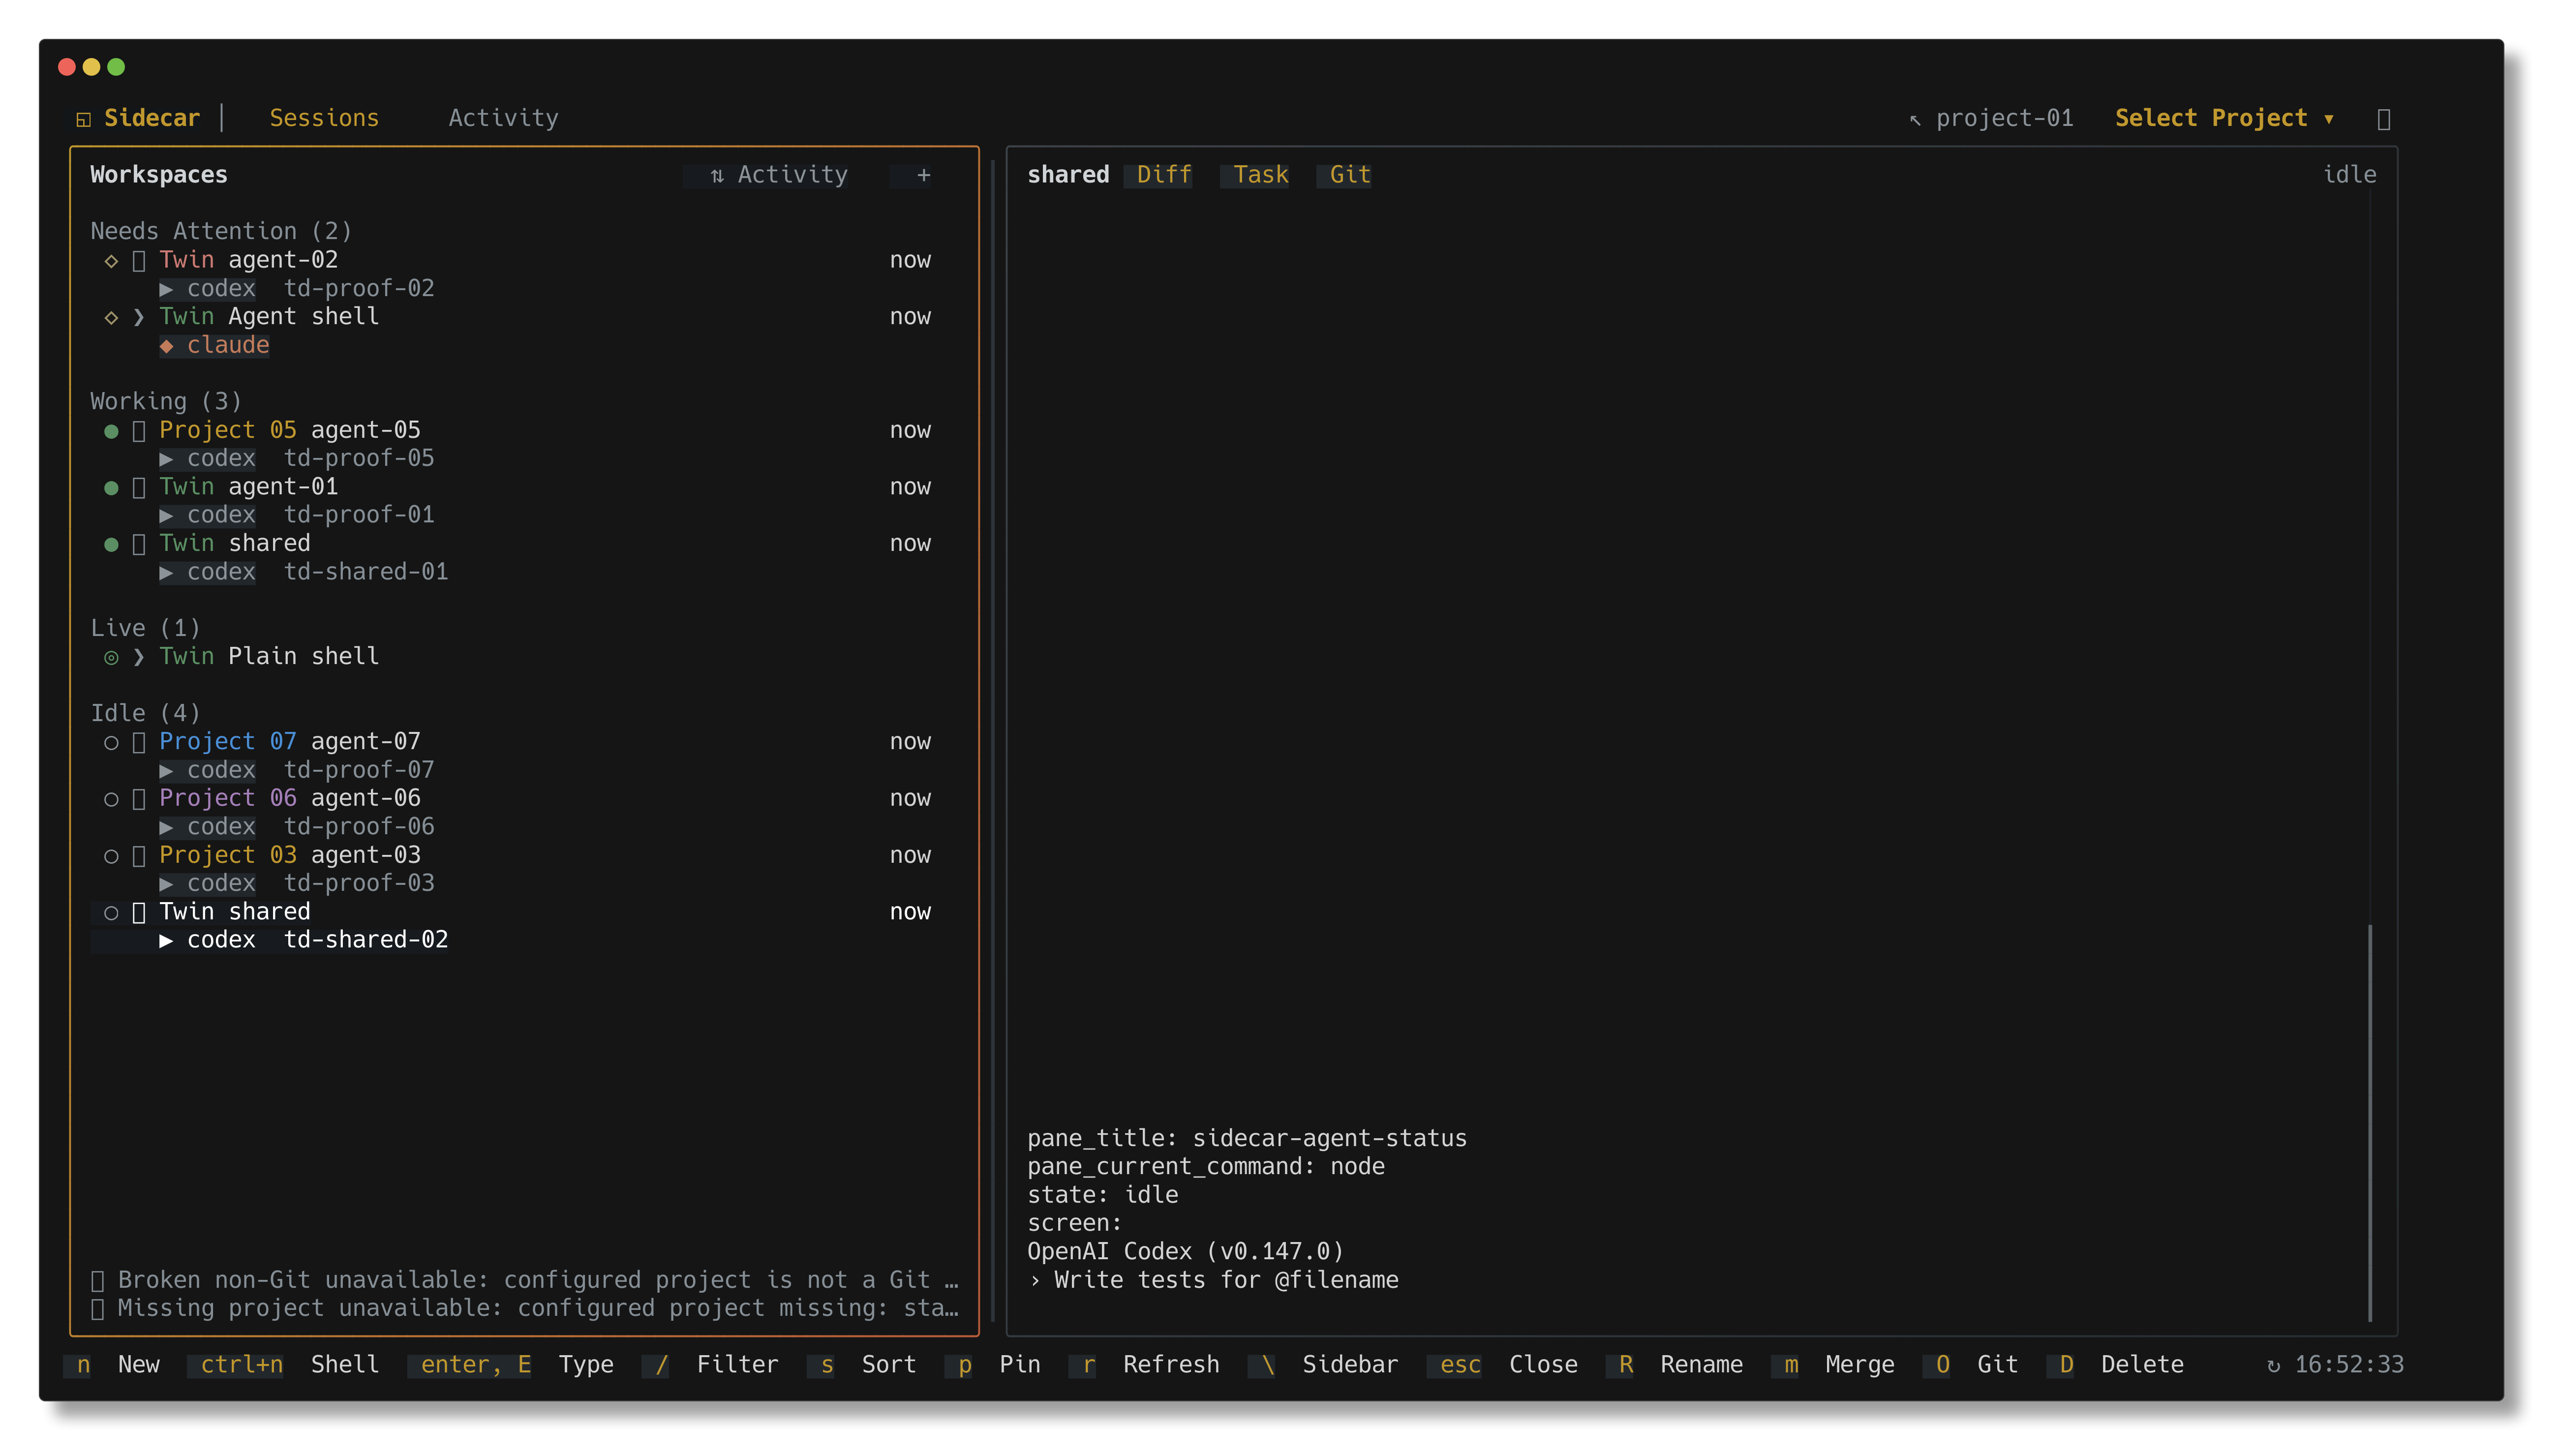Switch to the Activity top tab

(x=503, y=118)
